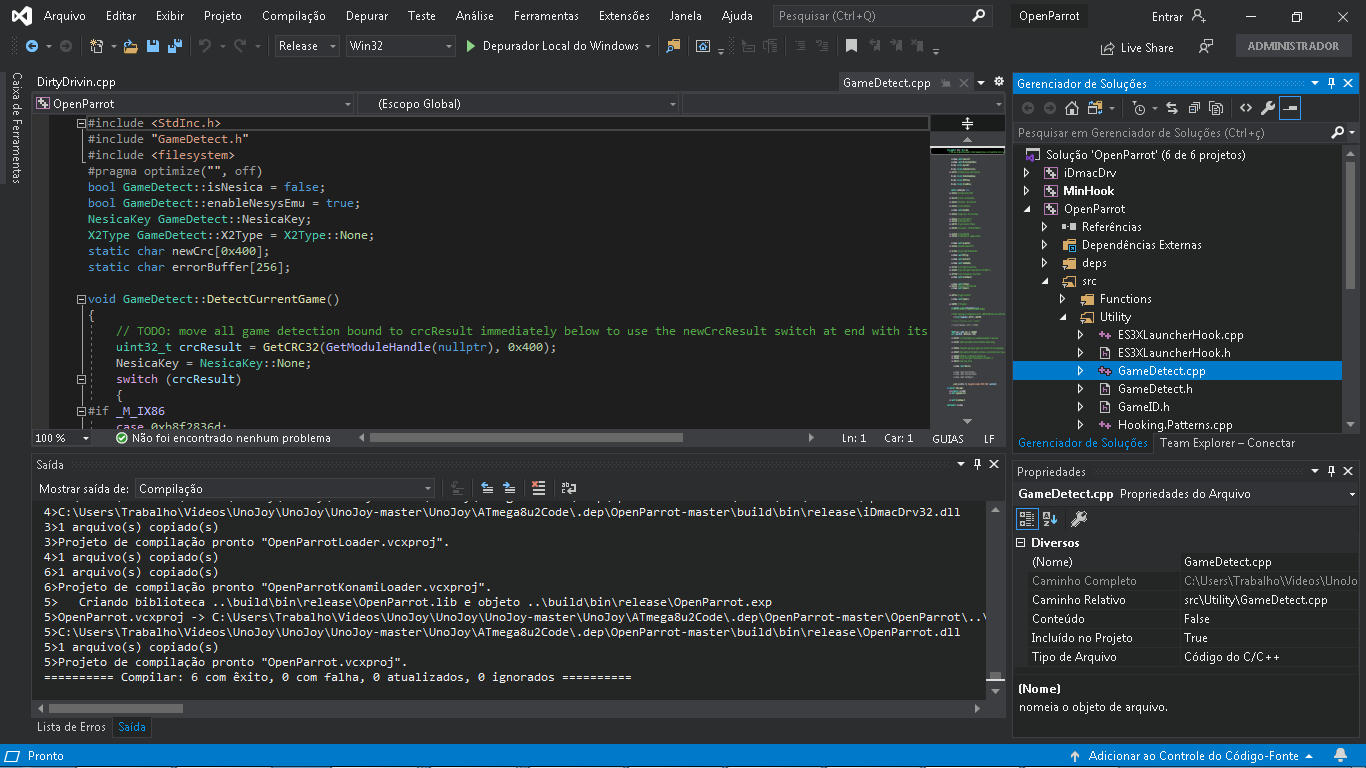Click the notifications bell in the status bar
This screenshot has height=768, width=1366.
(1341, 755)
